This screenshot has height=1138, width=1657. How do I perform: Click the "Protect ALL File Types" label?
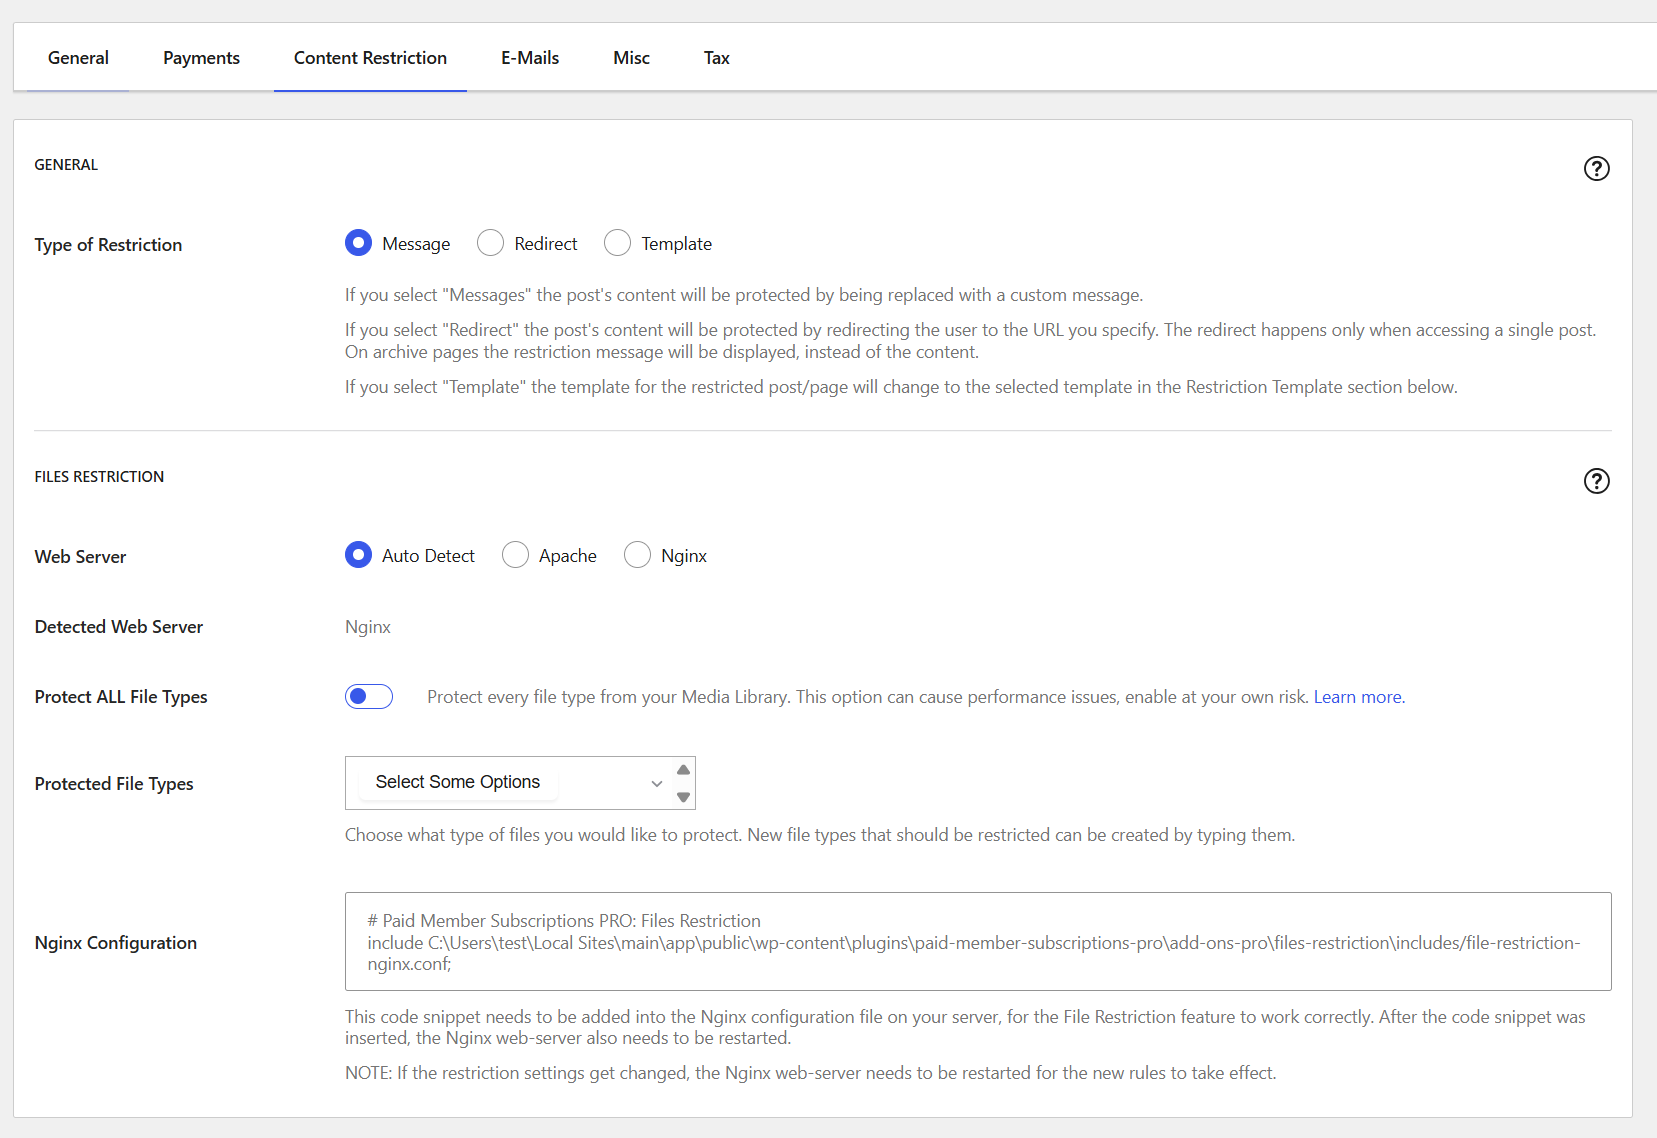point(121,697)
